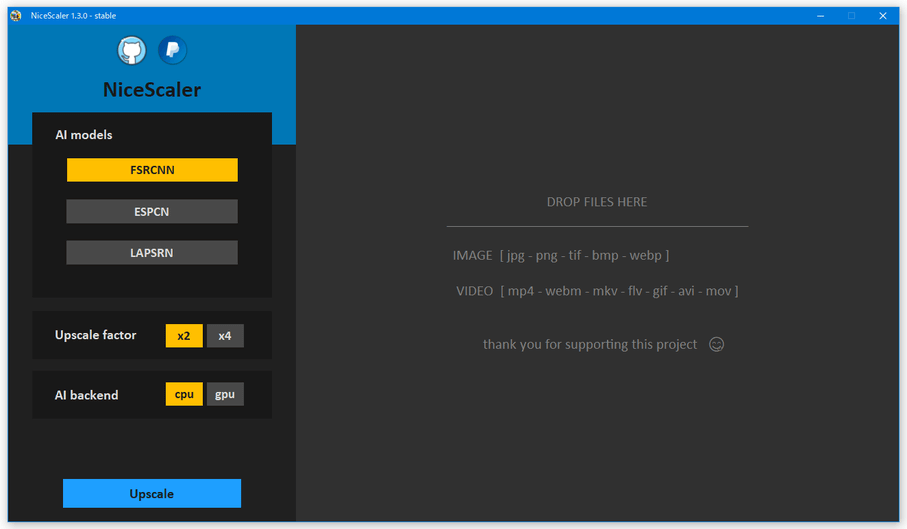This screenshot has height=529, width=907.
Task: Set upscale factor to x4
Action: 225,336
